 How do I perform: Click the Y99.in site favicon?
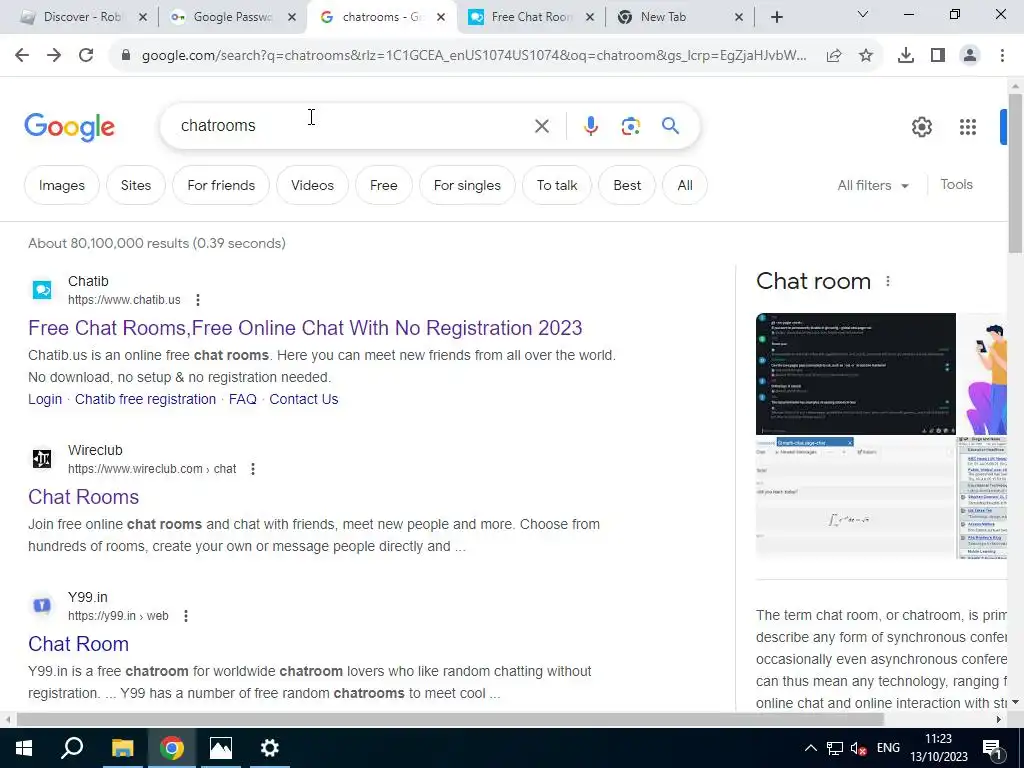tap(42, 606)
